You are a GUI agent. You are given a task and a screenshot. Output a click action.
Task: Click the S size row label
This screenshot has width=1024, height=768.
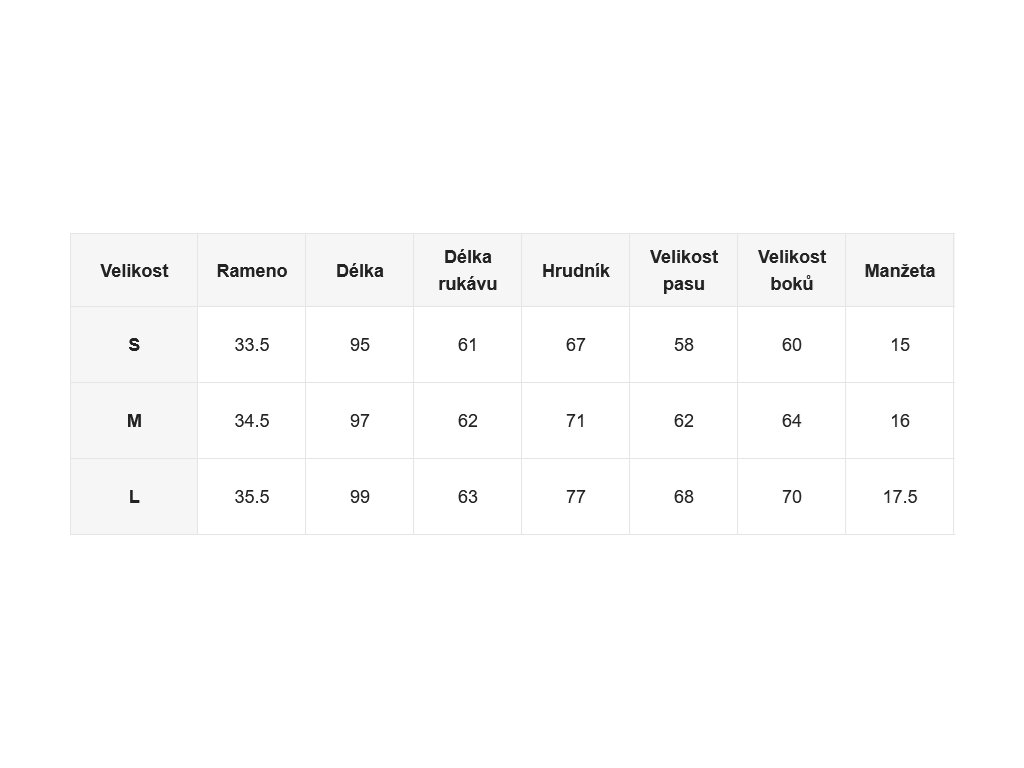(134, 345)
